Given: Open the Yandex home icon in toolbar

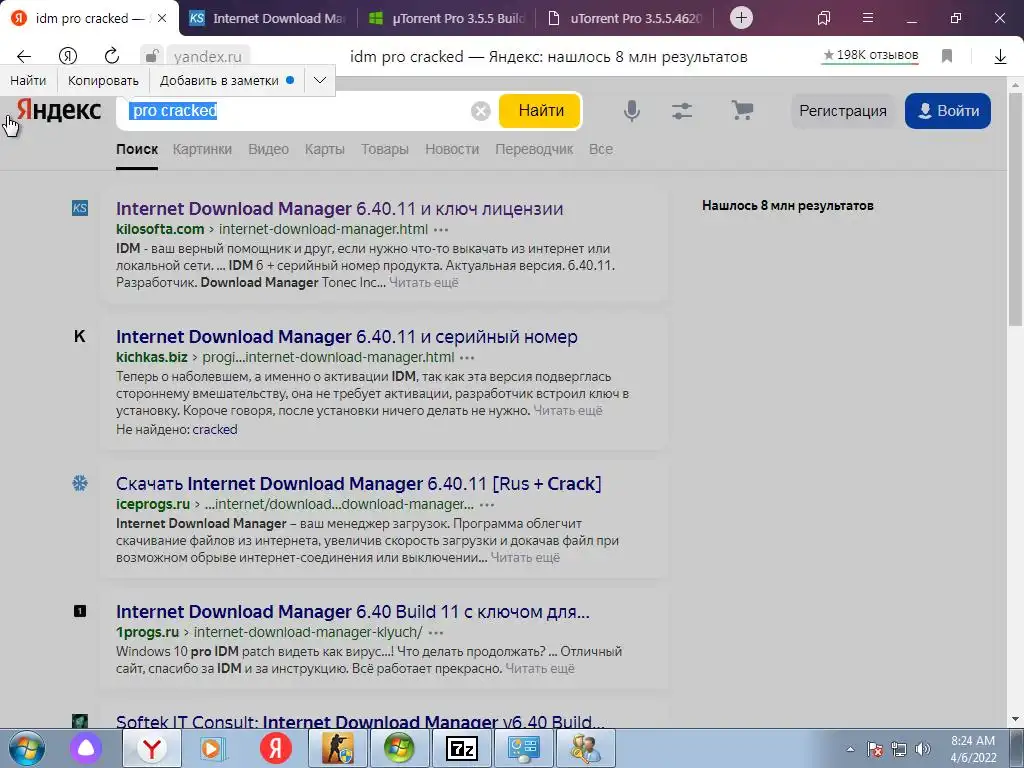Looking at the screenshot, I should 68,57.
